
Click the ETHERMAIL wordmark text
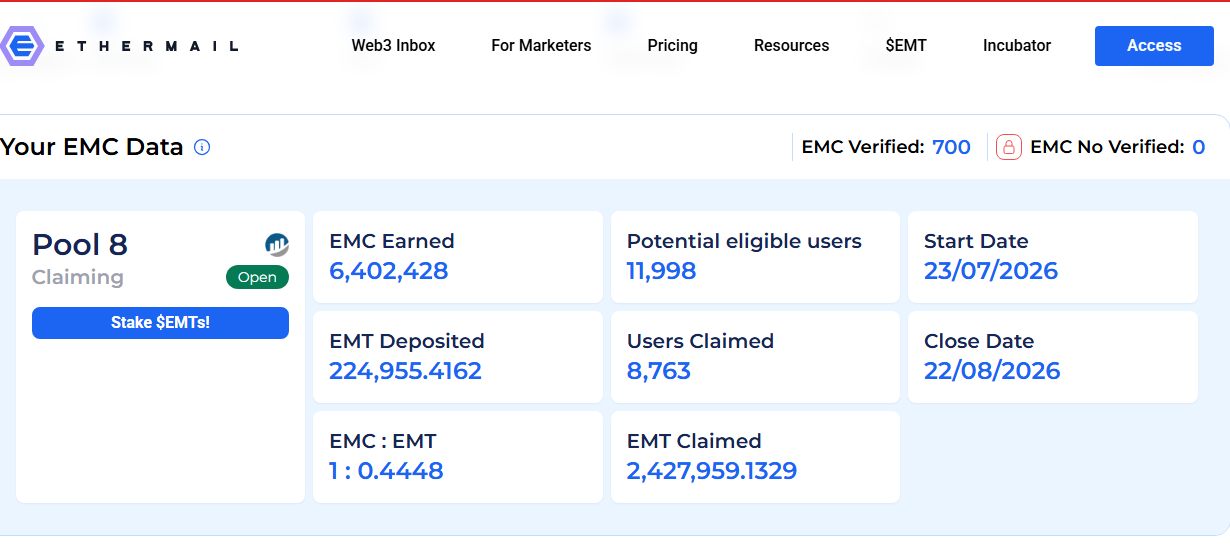[146, 46]
